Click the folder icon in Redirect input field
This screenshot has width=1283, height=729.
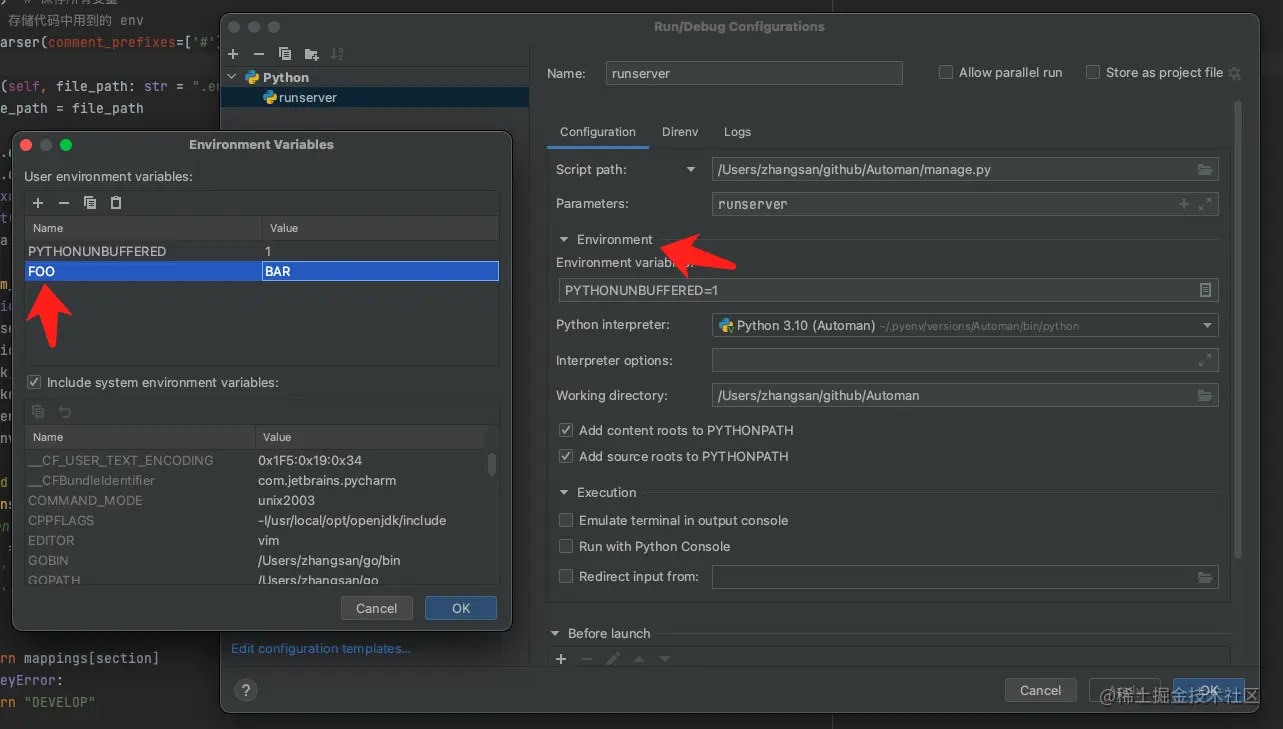[1205, 577]
